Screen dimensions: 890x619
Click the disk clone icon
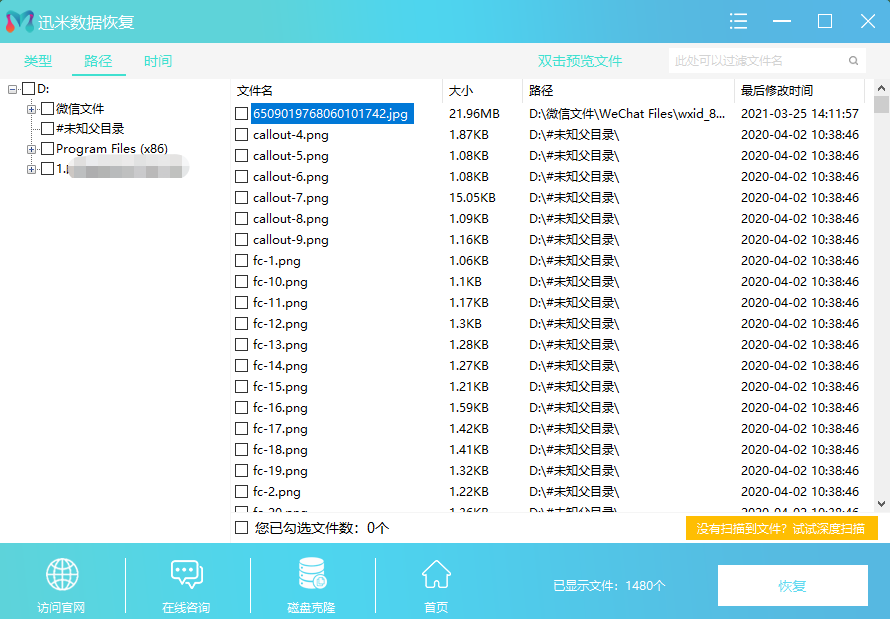[311, 575]
